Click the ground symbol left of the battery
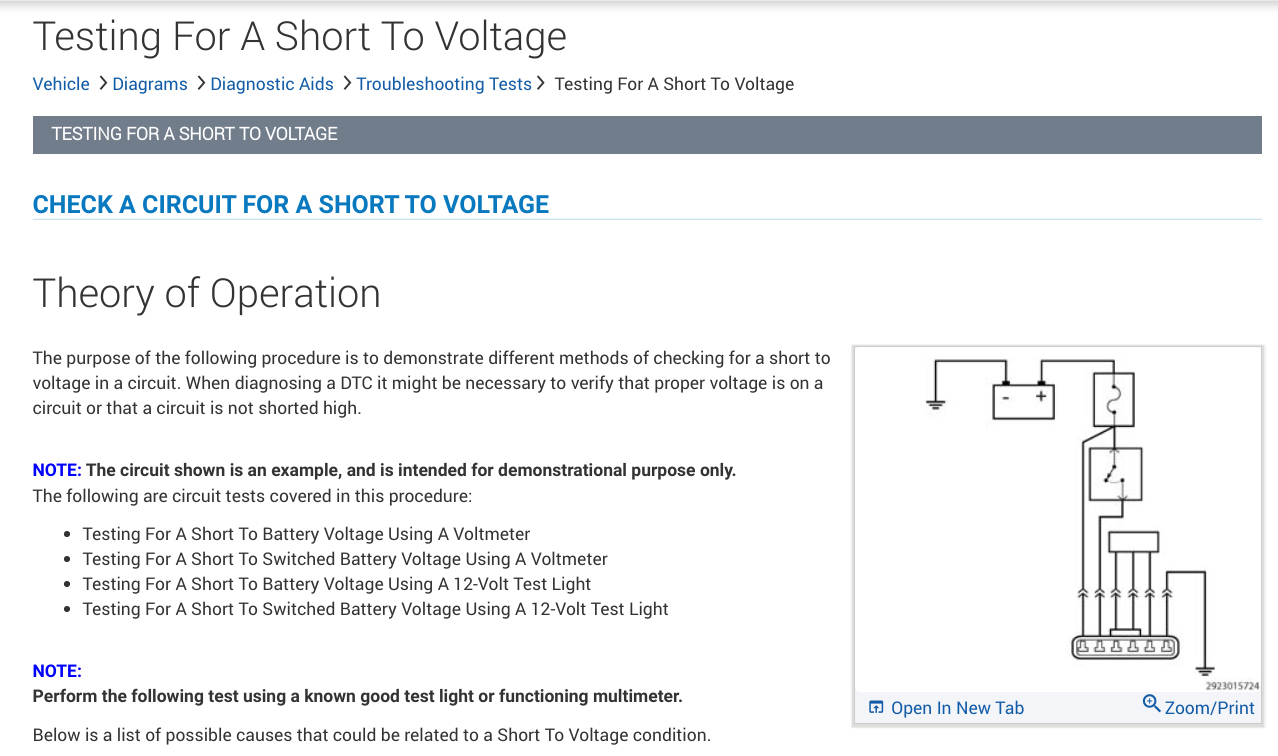 click(935, 404)
